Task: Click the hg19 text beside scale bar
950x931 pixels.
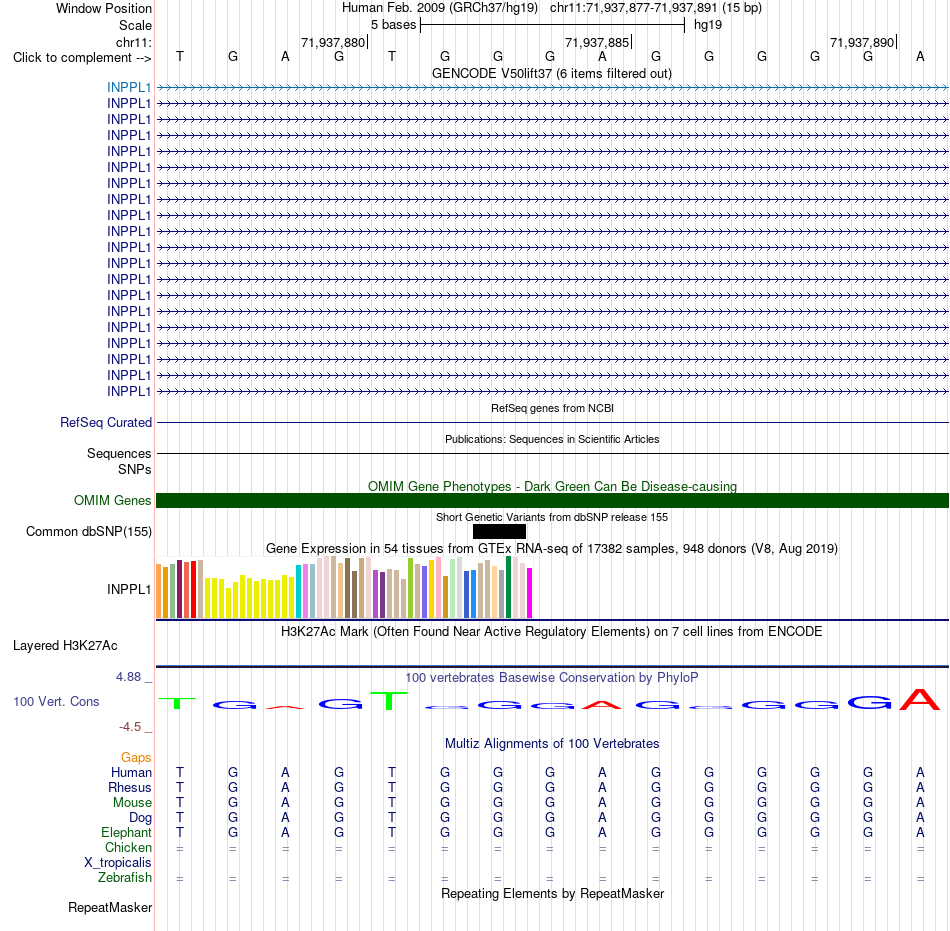Action: click(708, 25)
